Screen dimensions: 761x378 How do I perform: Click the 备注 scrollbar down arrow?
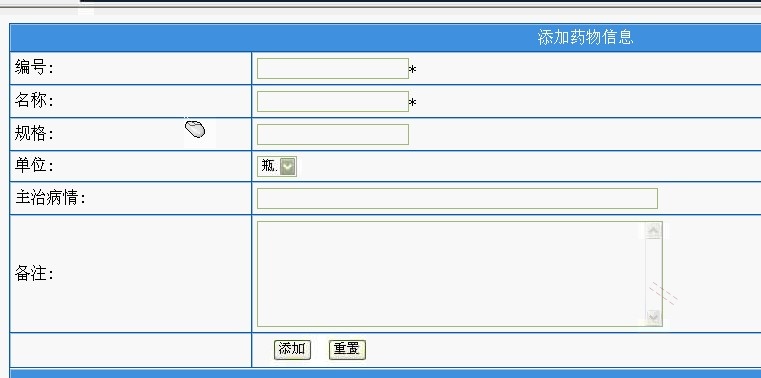[654, 317]
